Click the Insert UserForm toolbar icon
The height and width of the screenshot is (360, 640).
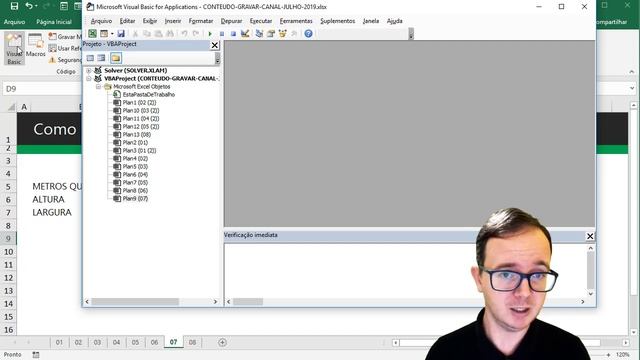[104, 33]
